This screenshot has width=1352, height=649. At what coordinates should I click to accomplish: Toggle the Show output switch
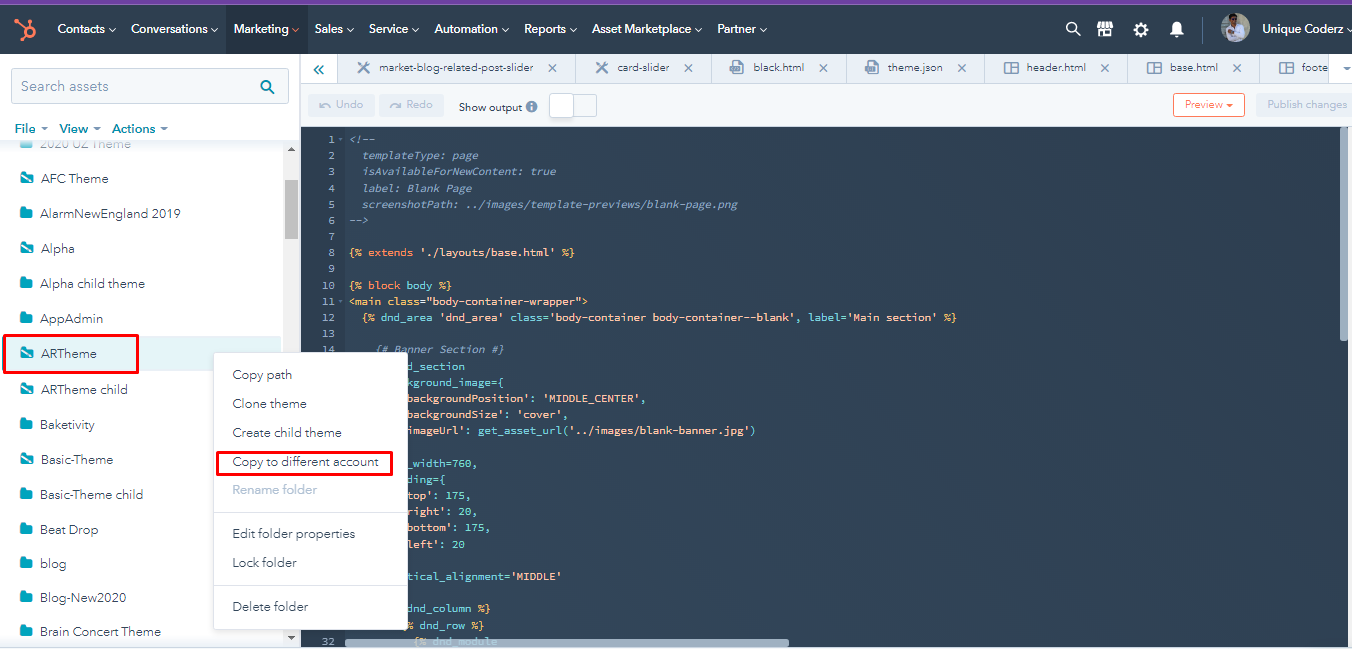click(573, 106)
